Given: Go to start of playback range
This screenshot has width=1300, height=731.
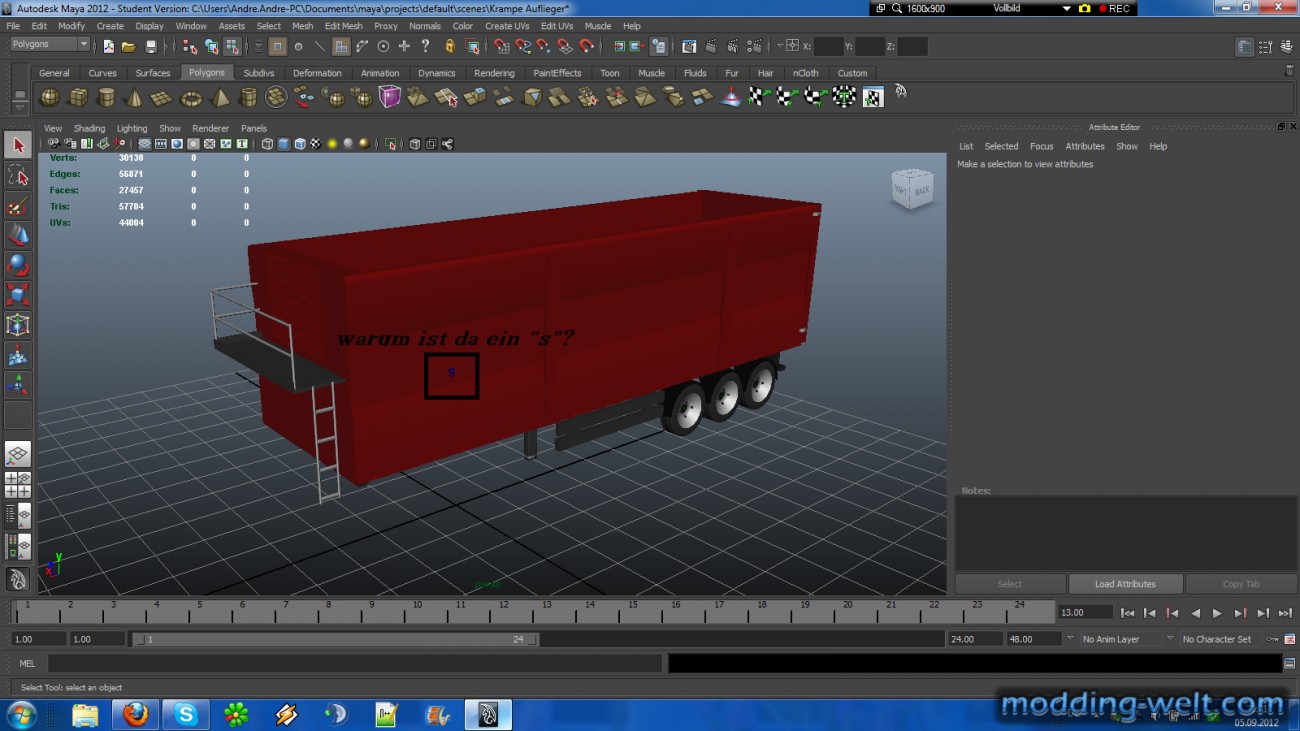Looking at the screenshot, I should click(1127, 613).
